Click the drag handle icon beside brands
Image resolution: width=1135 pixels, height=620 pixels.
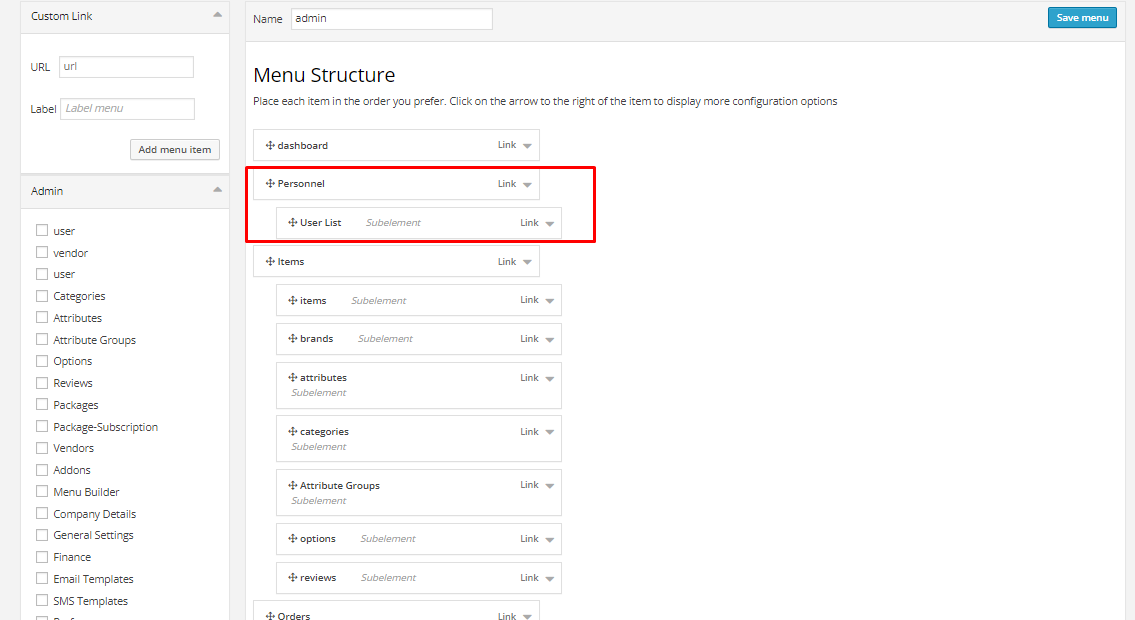(x=292, y=339)
